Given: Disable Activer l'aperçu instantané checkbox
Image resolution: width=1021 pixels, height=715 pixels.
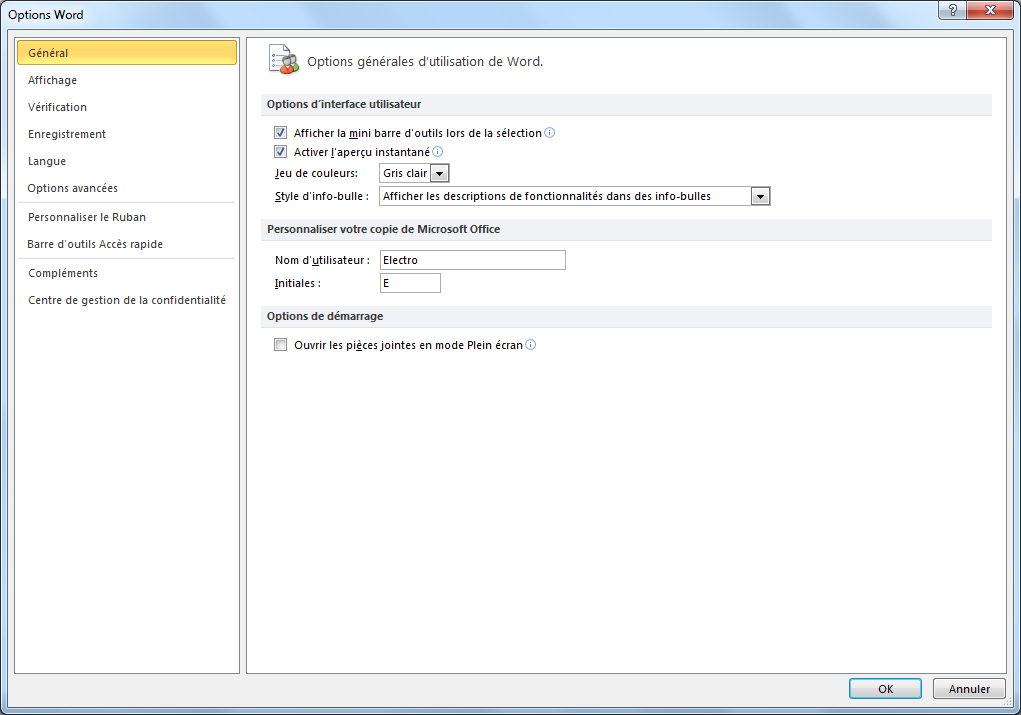Looking at the screenshot, I should point(280,152).
